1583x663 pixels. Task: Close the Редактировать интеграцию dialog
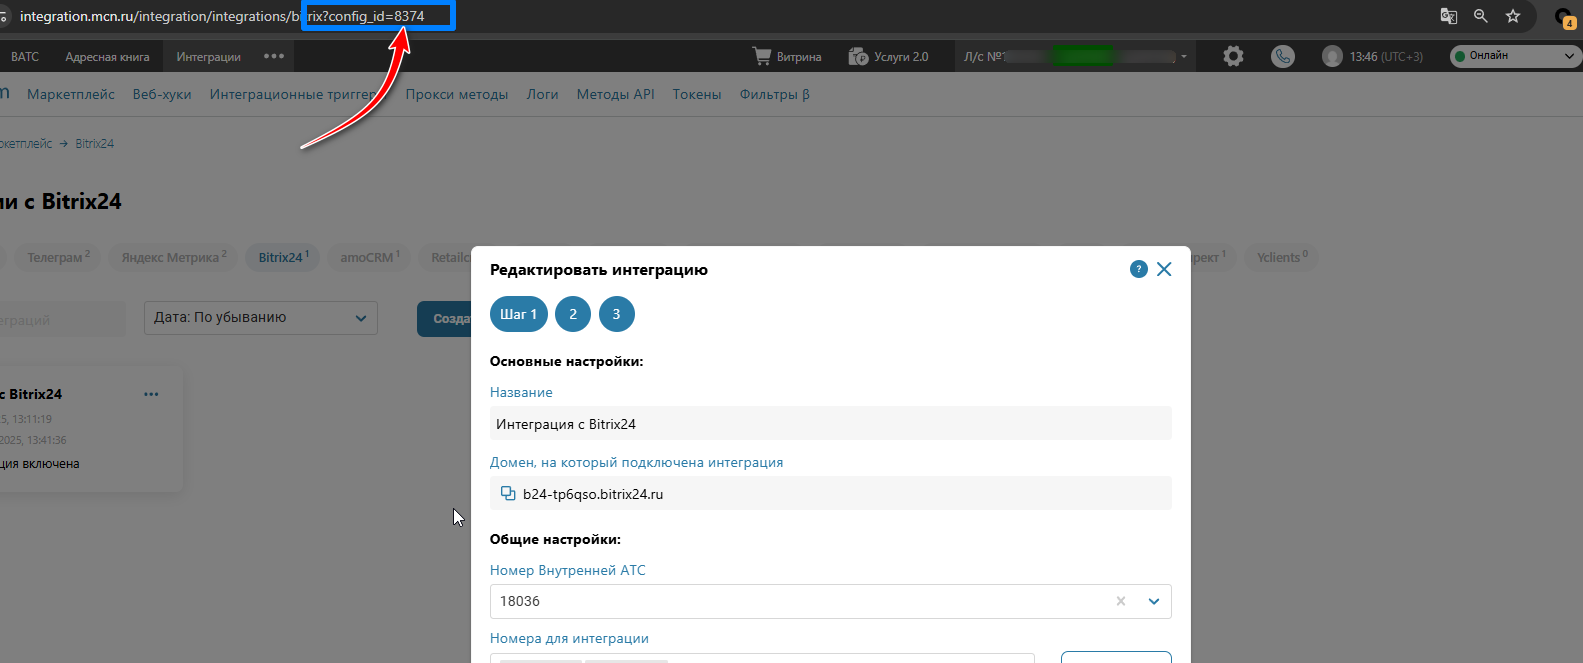coord(1164,269)
